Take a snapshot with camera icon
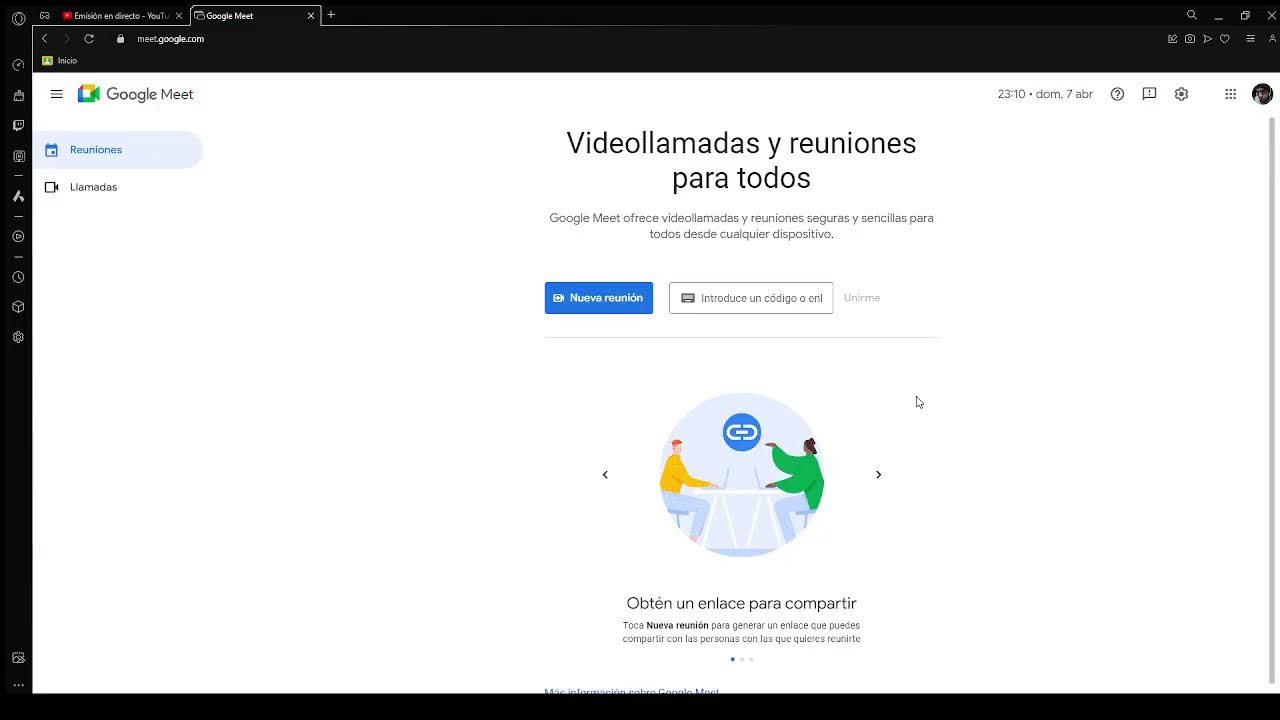This screenshot has width=1280, height=720. pos(1190,39)
